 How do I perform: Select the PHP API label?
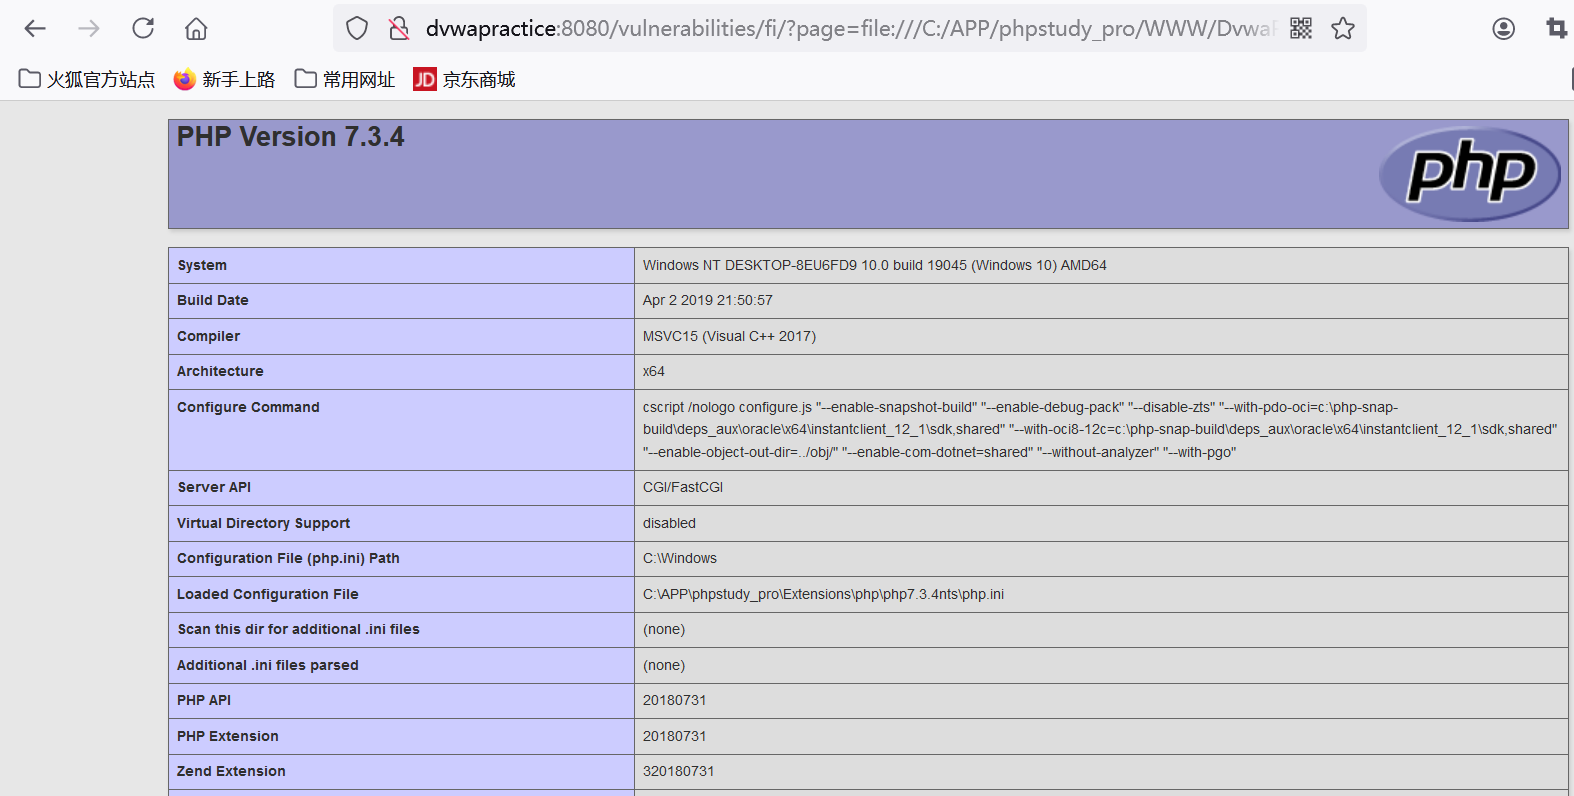coord(204,700)
